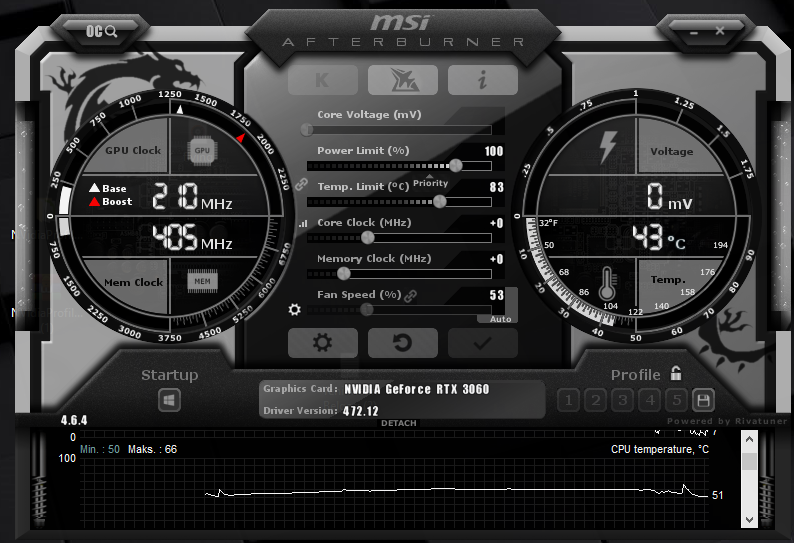This screenshot has height=543, width=794.
Task: Open the OC Scanner button
Action: 101,31
